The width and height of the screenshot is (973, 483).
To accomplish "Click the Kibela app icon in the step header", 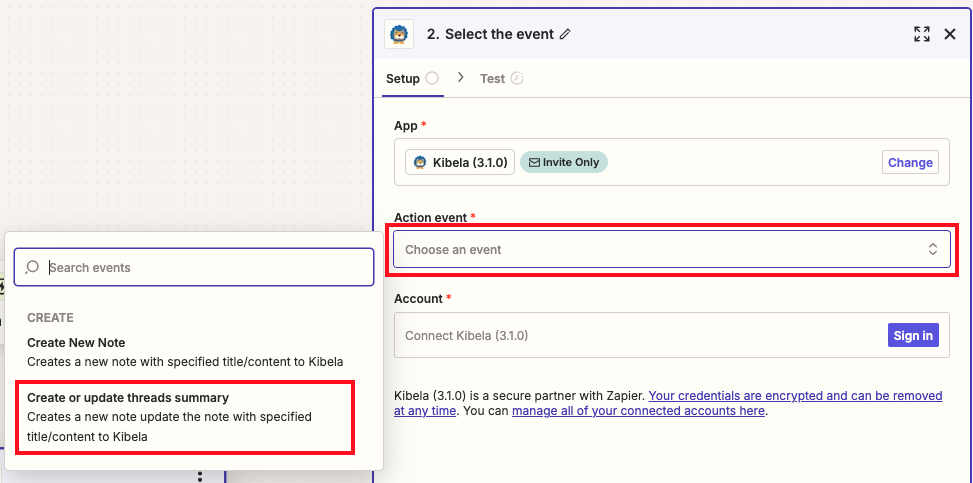I will coord(399,34).
